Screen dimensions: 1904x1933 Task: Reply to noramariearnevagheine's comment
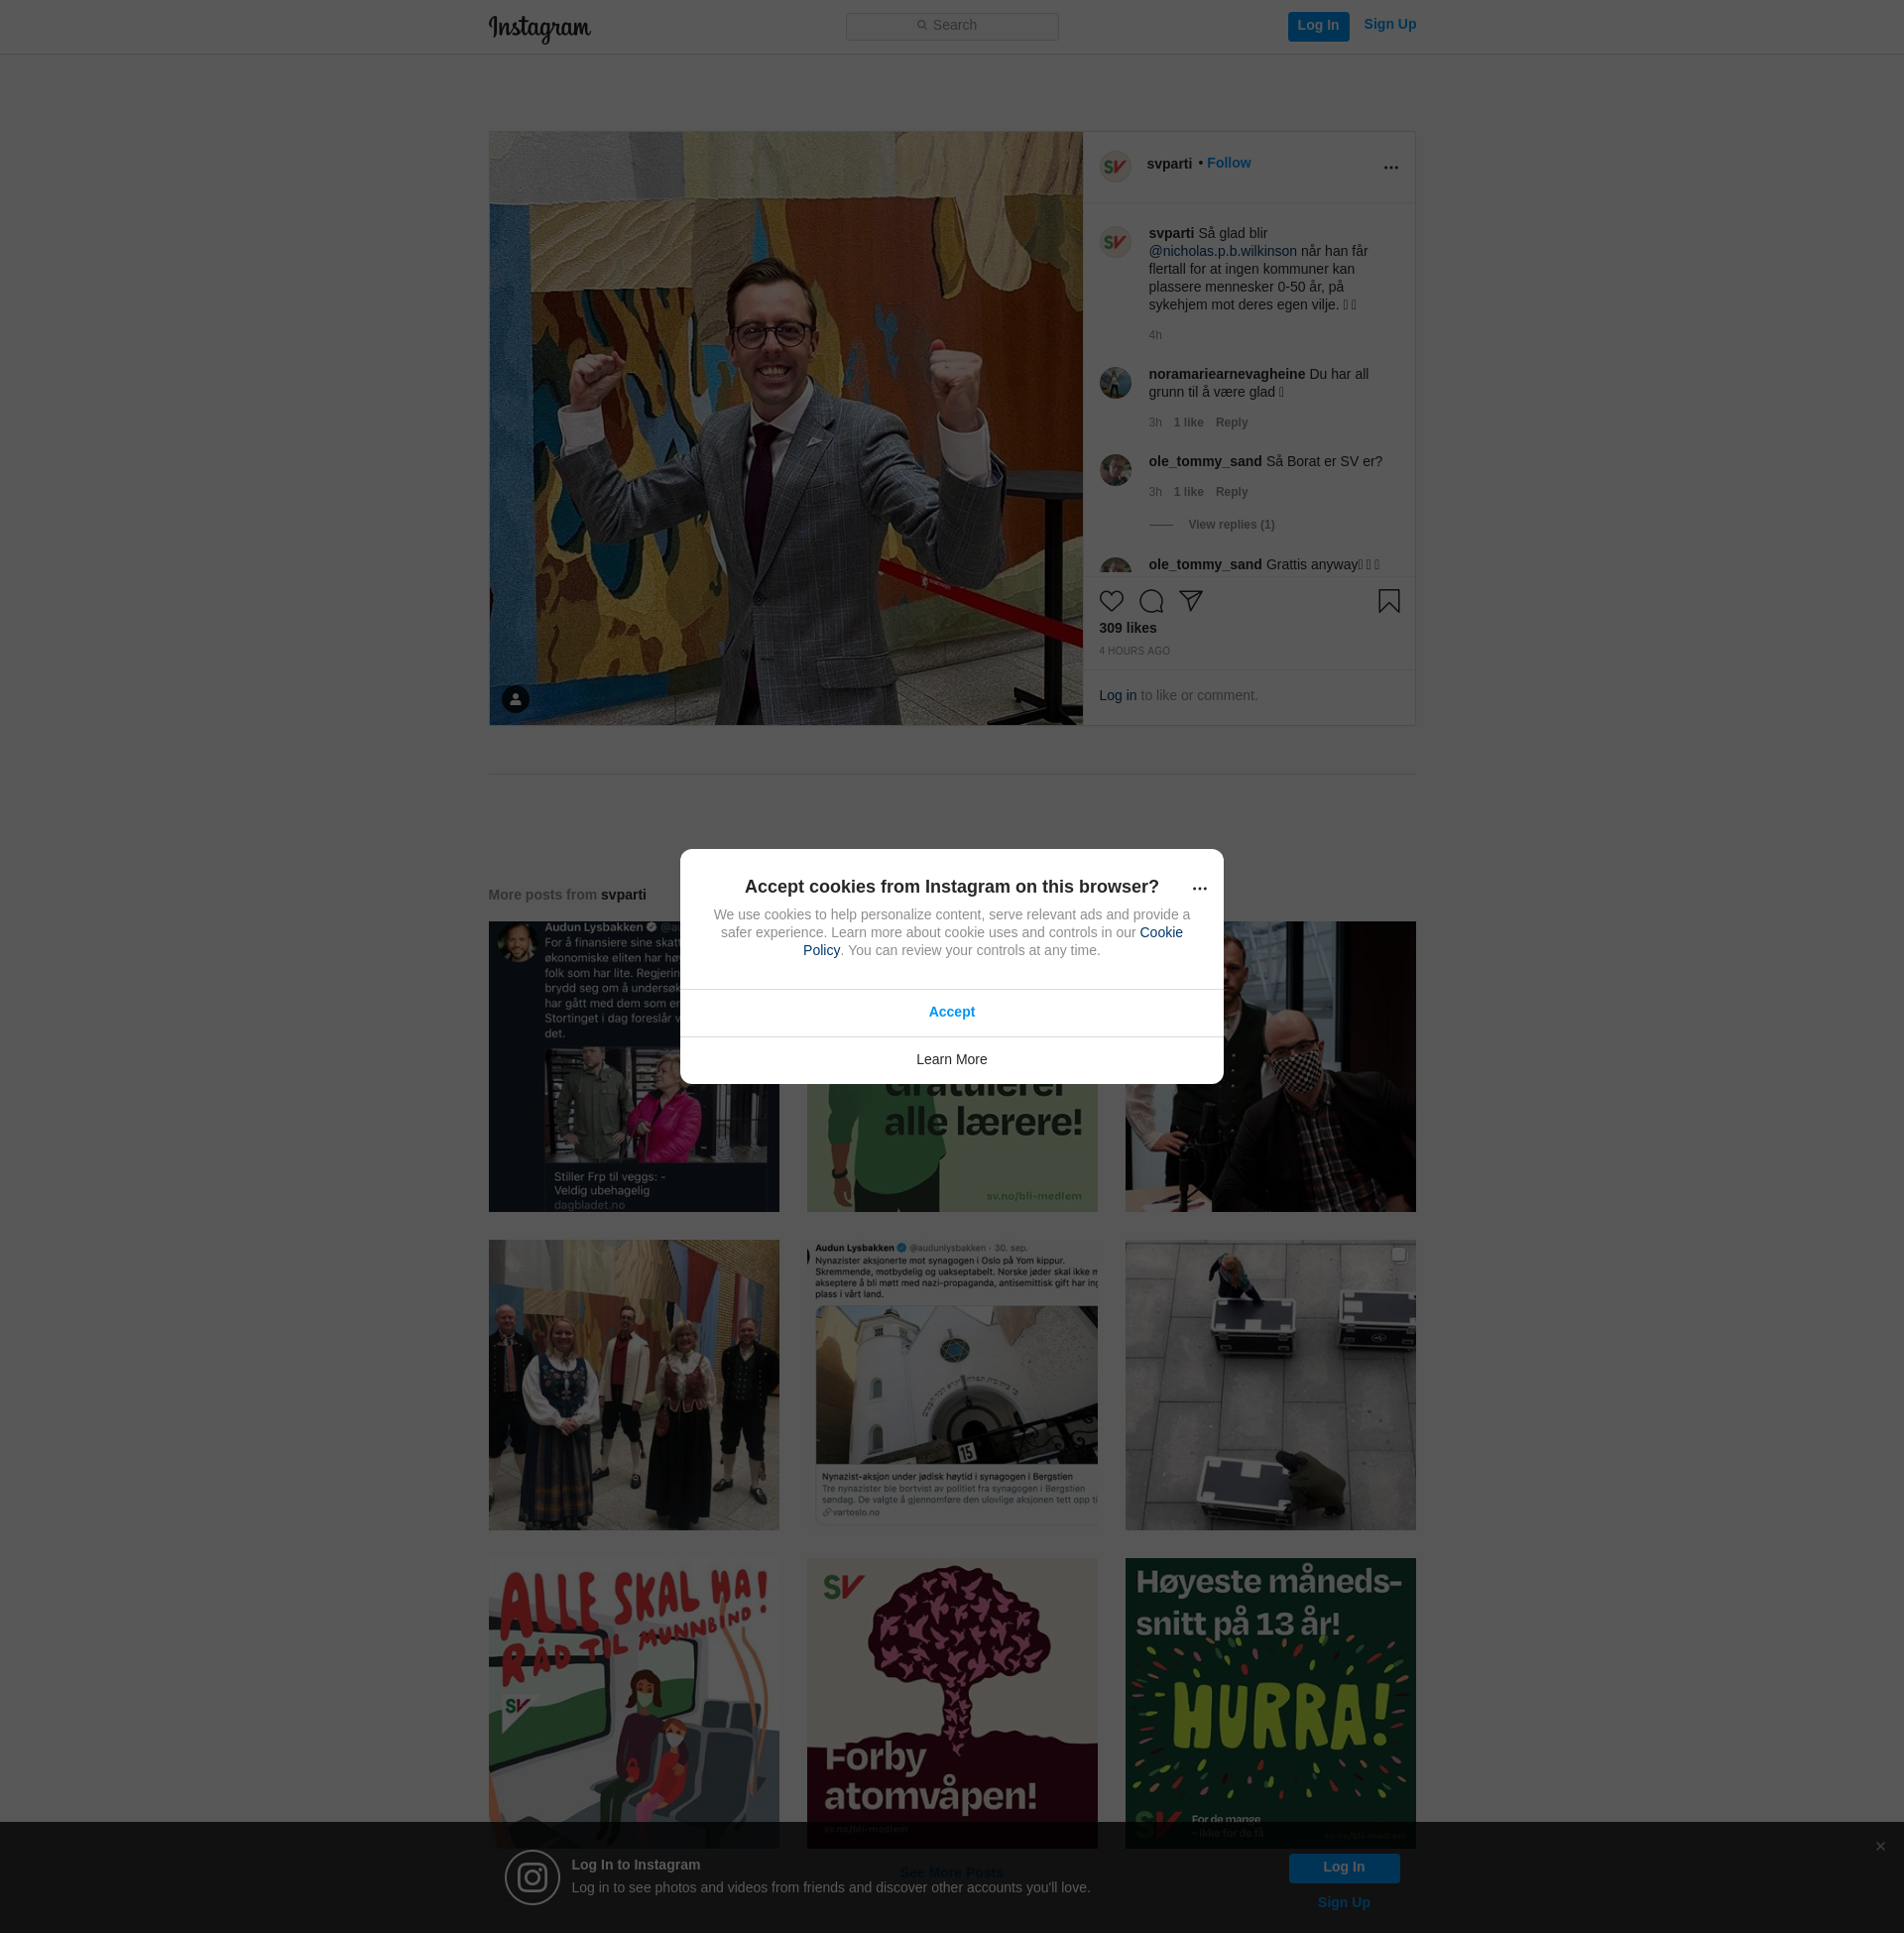coord(1231,422)
